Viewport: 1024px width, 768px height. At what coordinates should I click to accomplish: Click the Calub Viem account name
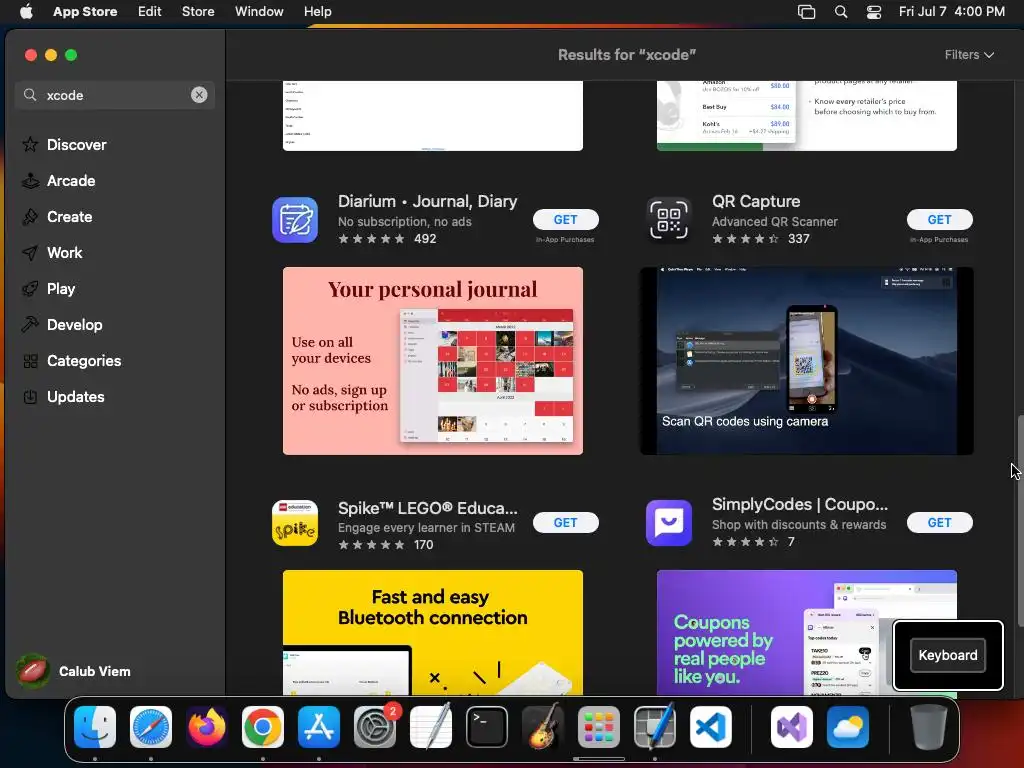pyautogui.click(x=95, y=671)
